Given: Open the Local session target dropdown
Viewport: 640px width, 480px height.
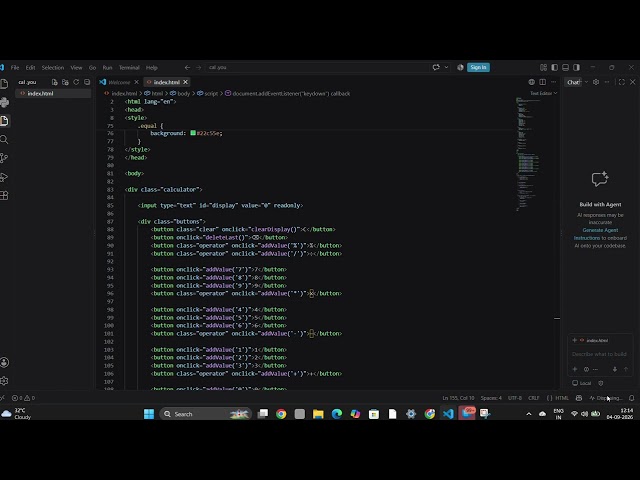Looking at the screenshot, I should click(x=582, y=383).
